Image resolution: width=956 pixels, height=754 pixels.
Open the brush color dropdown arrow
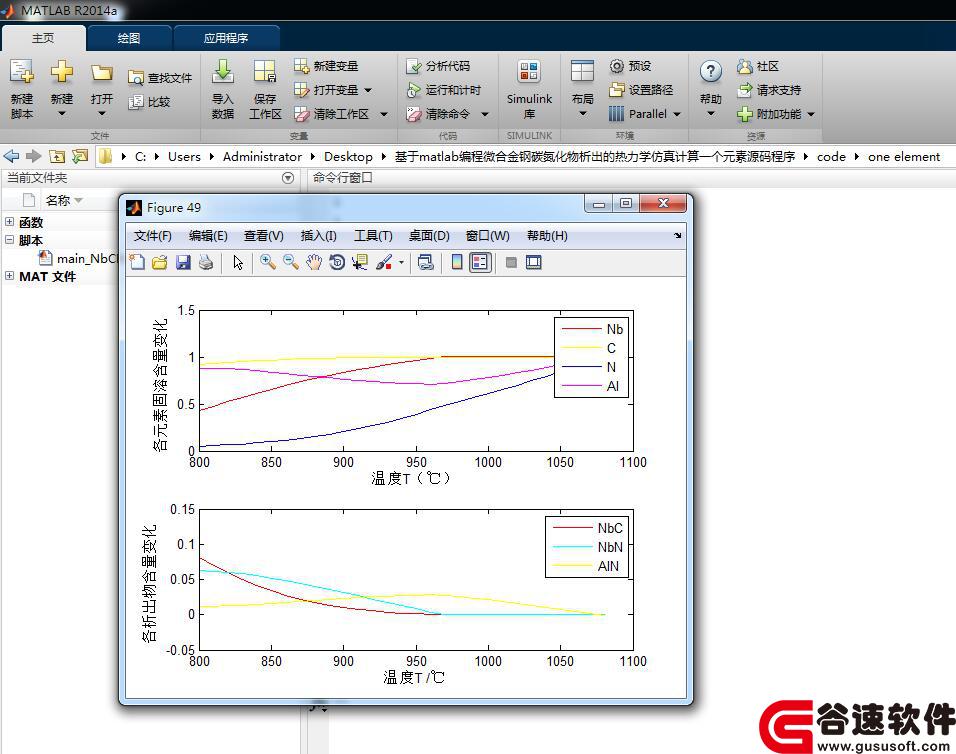pos(401,263)
